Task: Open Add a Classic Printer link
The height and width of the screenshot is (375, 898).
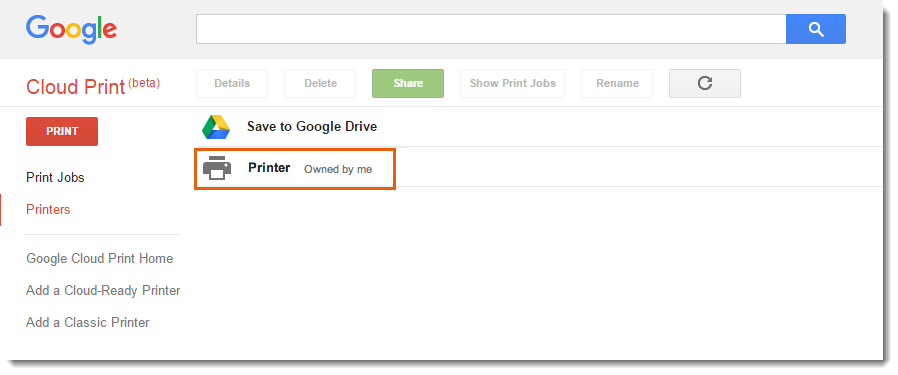Action: click(x=88, y=323)
